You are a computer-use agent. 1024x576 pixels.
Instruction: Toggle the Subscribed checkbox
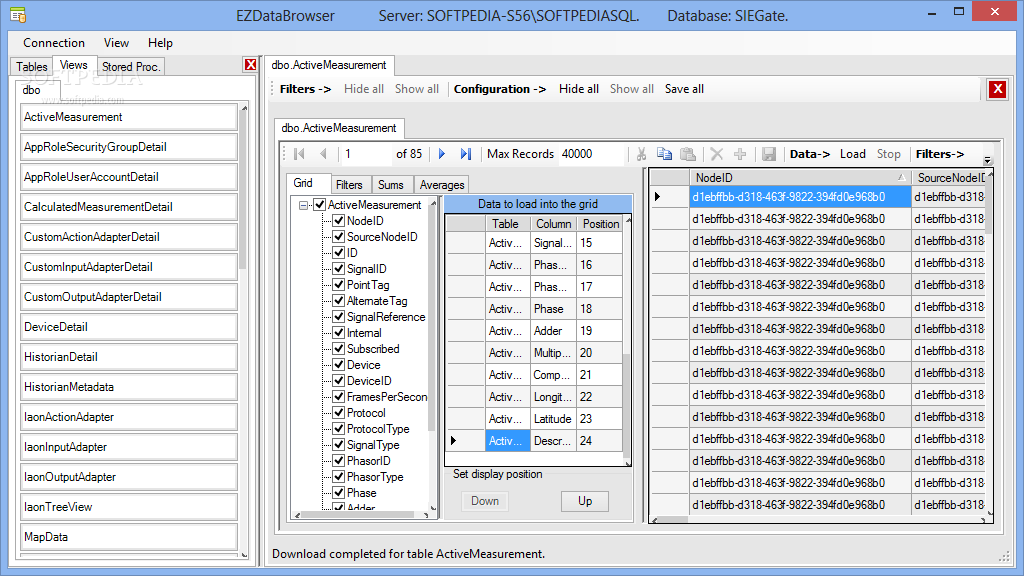(338, 349)
